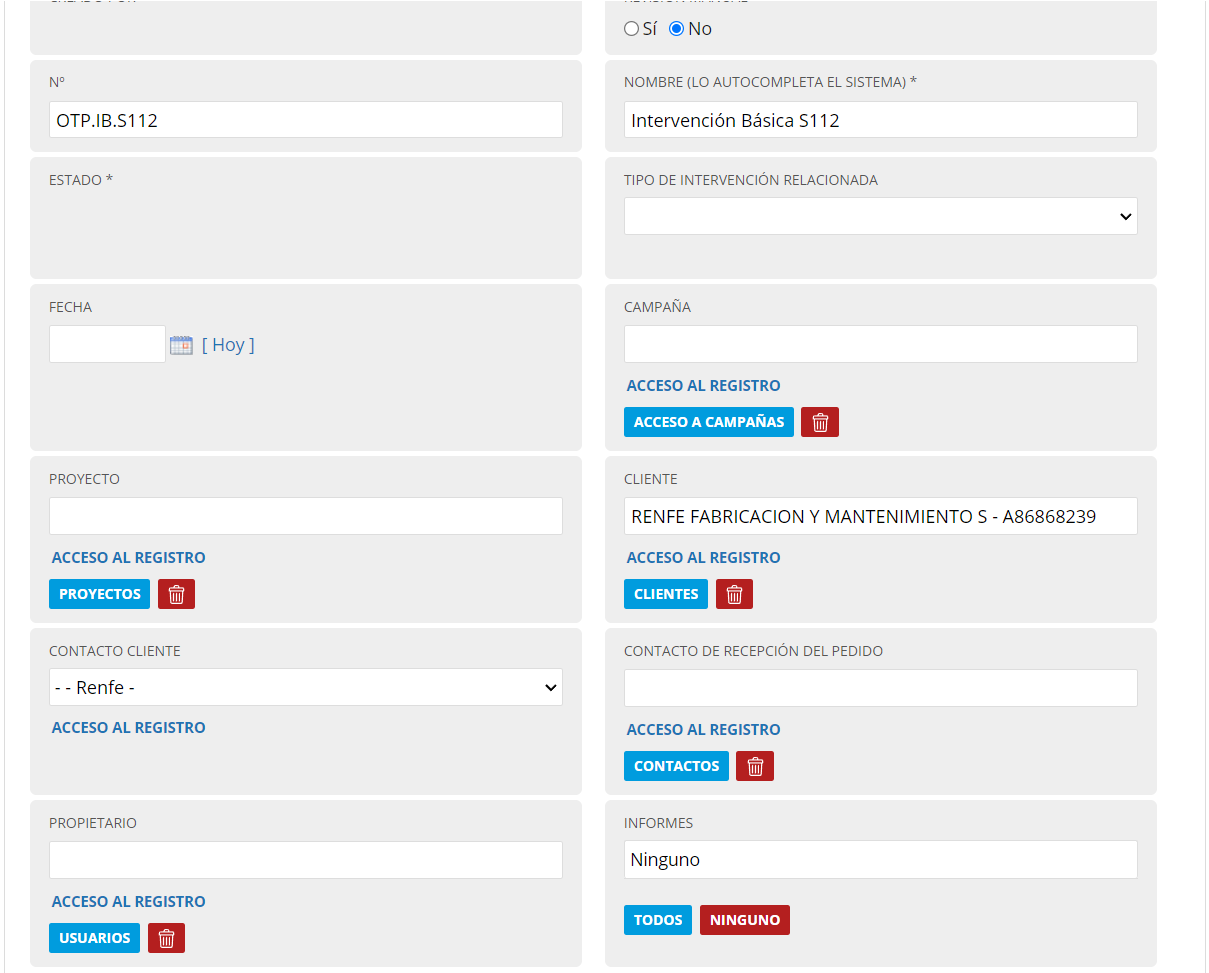Viewport: 1209px width, 973px height.
Task: Select Todos for Informes
Action: pos(657,920)
